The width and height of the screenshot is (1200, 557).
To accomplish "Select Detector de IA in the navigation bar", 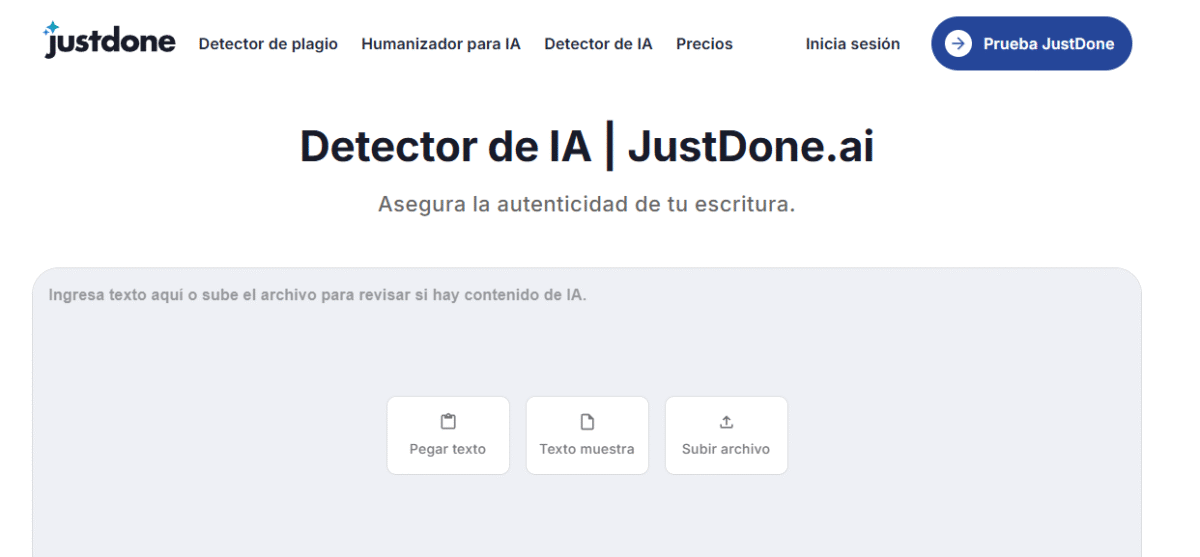I will (x=598, y=44).
